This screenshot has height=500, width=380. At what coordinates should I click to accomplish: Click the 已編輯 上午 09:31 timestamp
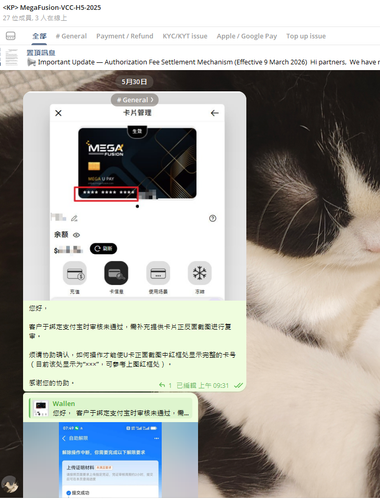click(202, 385)
